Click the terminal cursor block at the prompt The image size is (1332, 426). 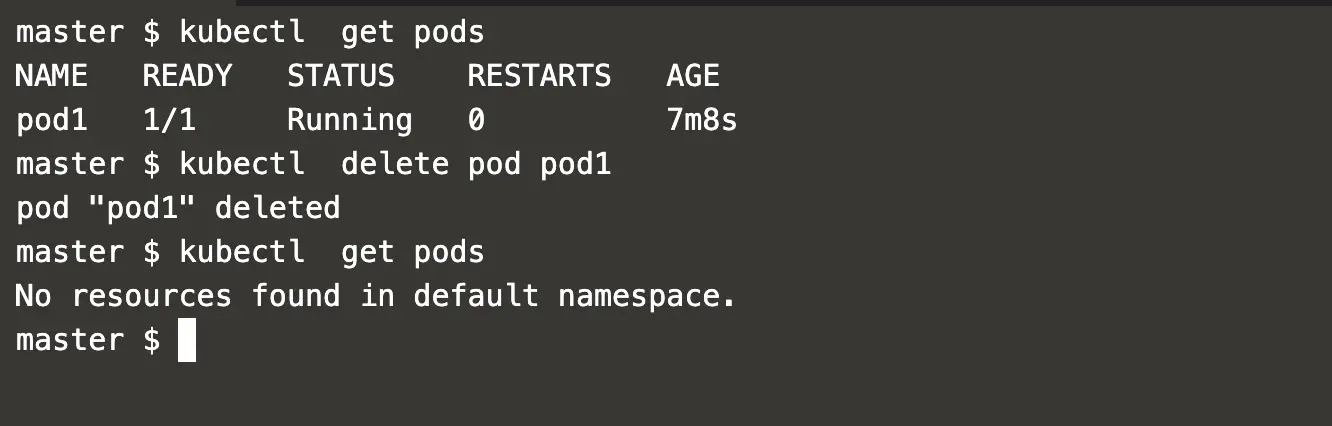187,340
